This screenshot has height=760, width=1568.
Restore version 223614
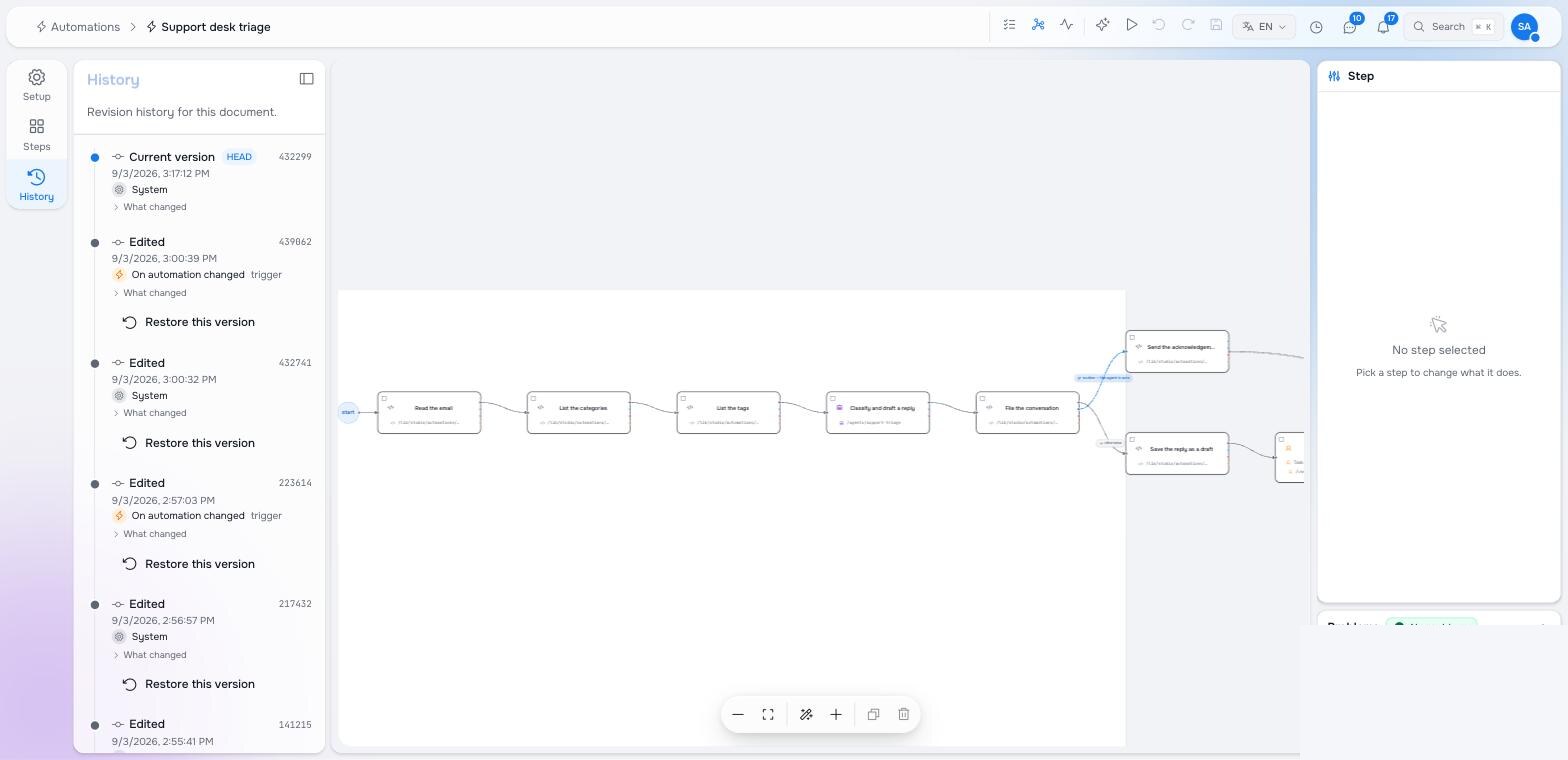(x=189, y=564)
